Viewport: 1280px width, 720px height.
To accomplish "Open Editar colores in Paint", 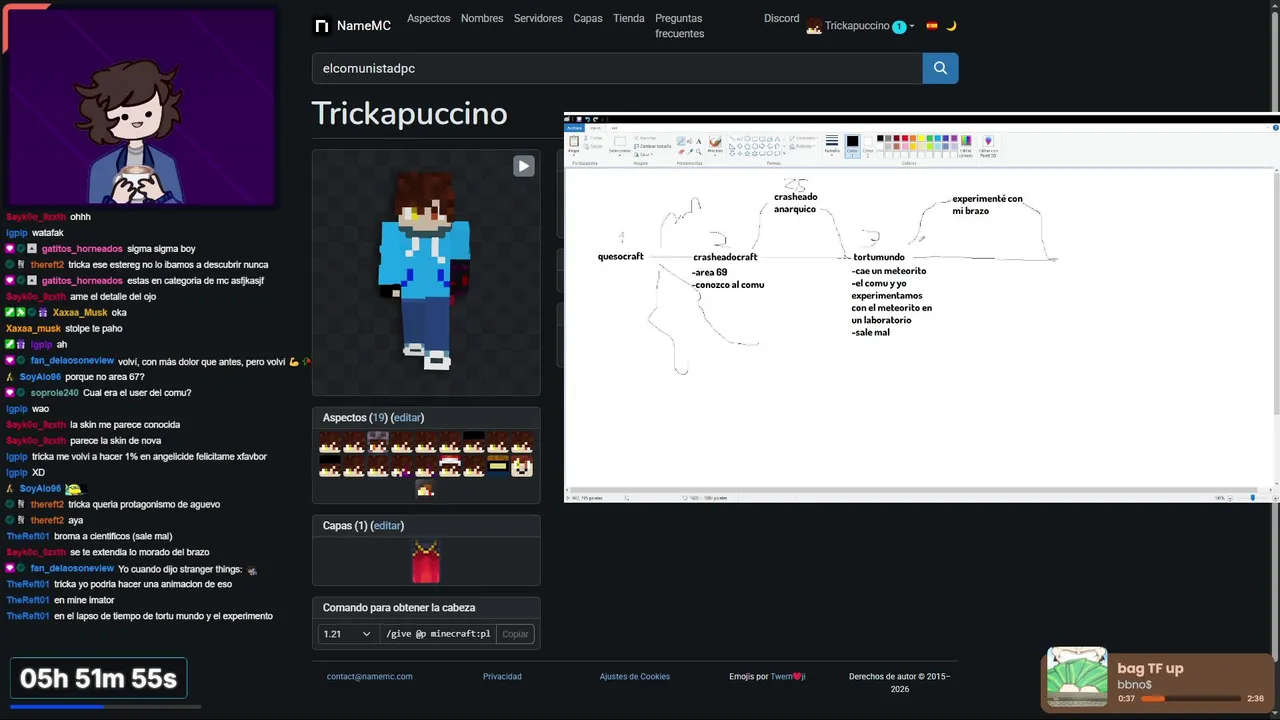I will pyautogui.click(x=965, y=146).
